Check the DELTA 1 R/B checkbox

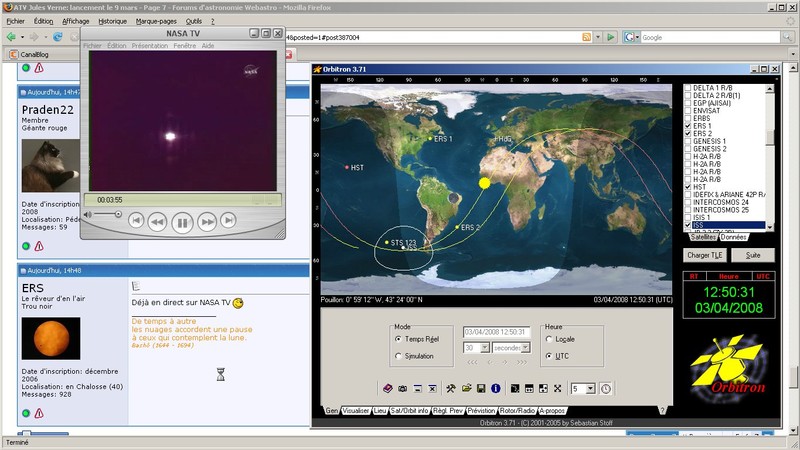tap(687, 88)
